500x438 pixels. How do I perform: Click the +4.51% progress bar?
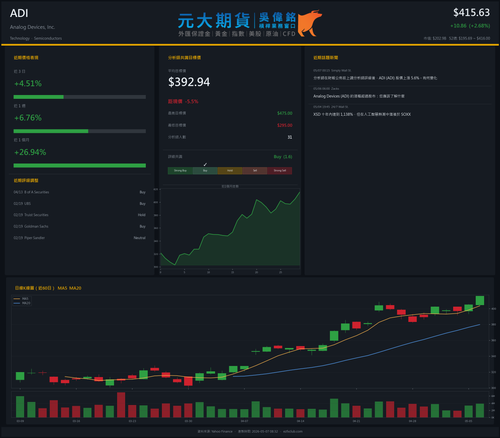pos(80,97)
